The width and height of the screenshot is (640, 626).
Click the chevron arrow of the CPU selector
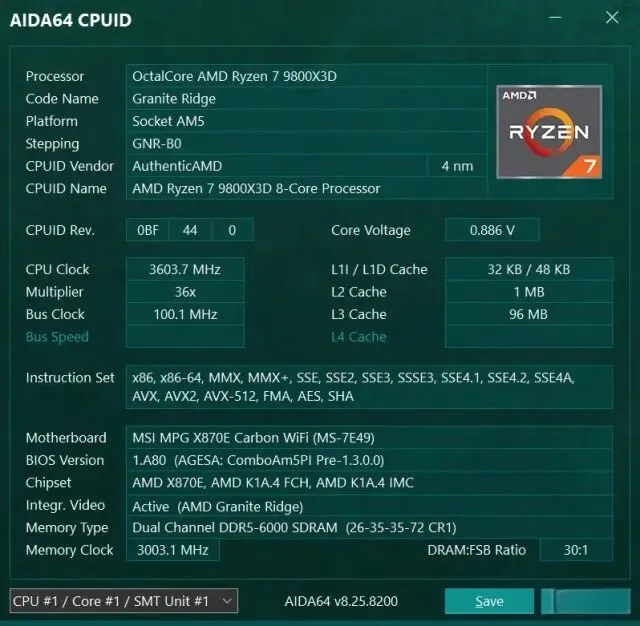227,601
